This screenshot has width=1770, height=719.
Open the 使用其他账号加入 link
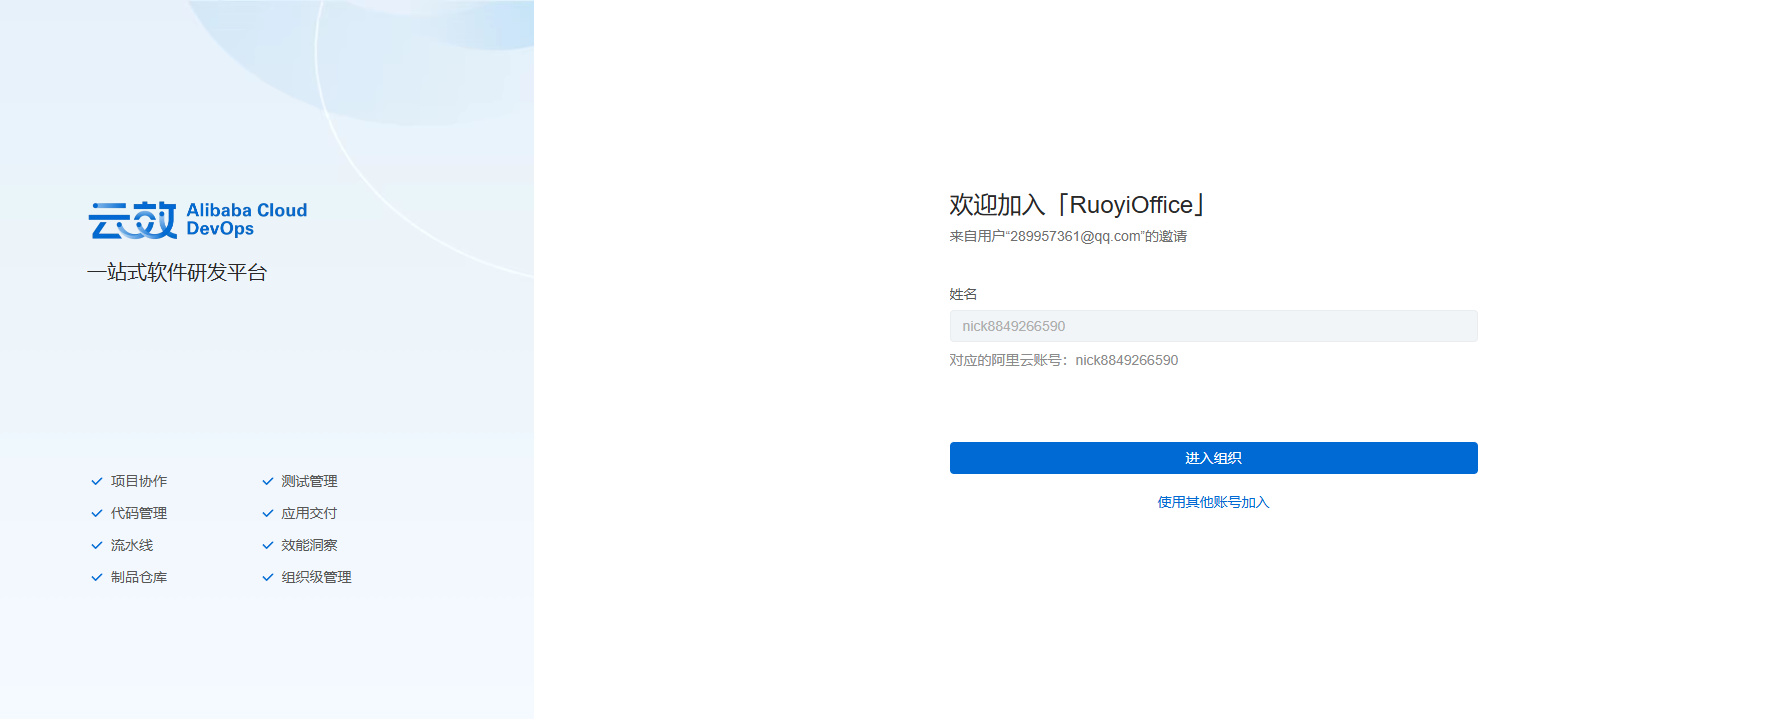(x=1213, y=502)
